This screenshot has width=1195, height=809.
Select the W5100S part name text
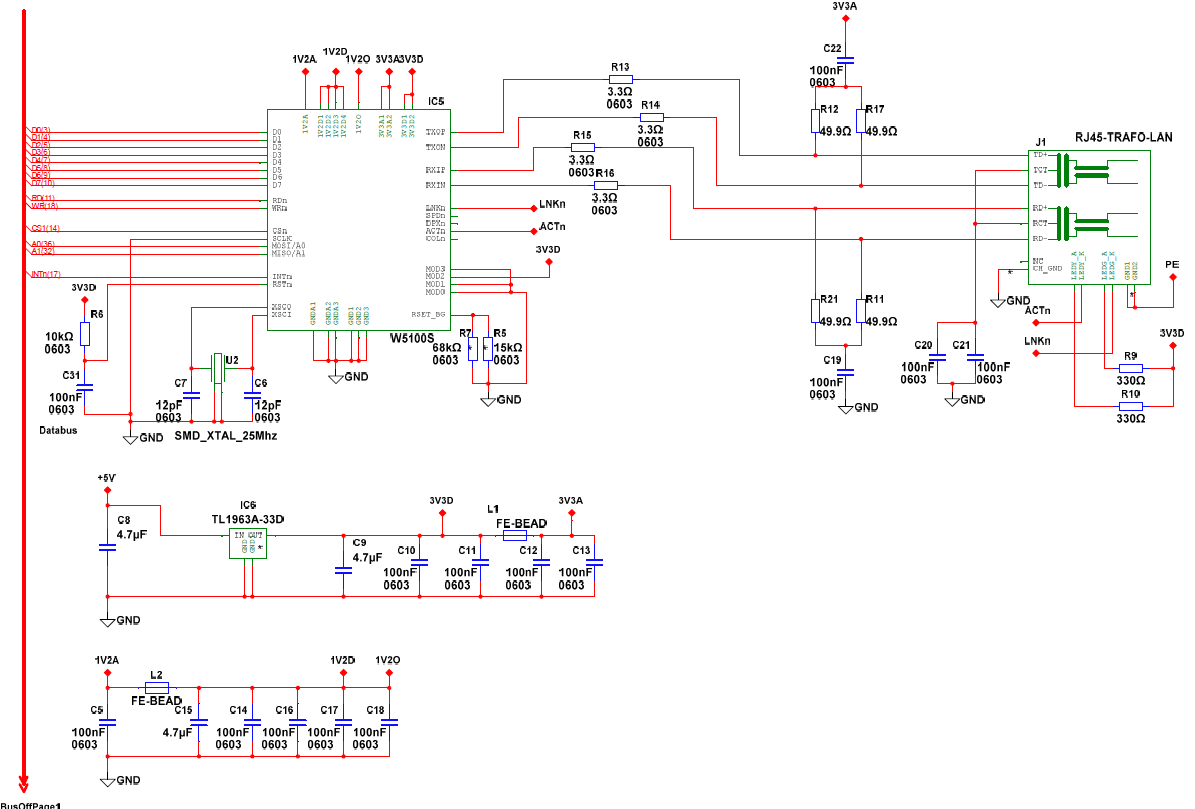coord(412,338)
